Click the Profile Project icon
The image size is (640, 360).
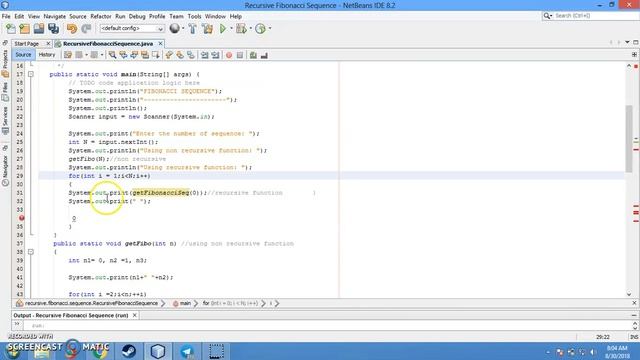click(260, 29)
